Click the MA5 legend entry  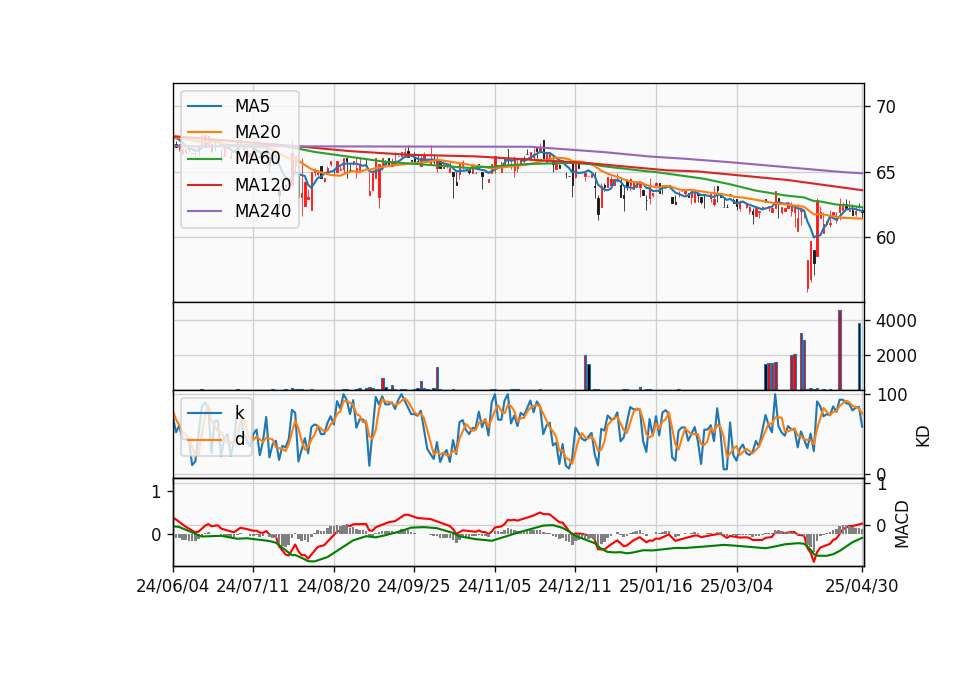tap(228, 106)
